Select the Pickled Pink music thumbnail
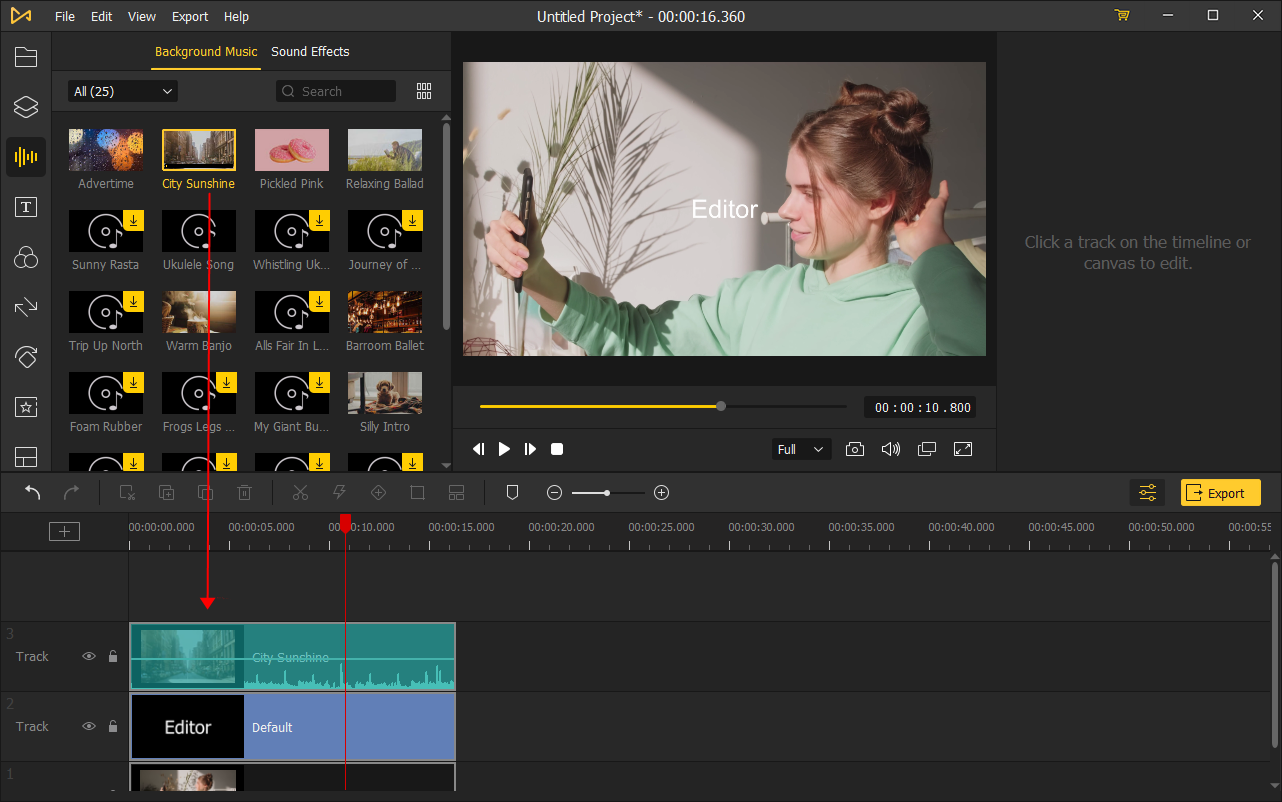Viewport: 1282px width, 802px height. (x=291, y=150)
